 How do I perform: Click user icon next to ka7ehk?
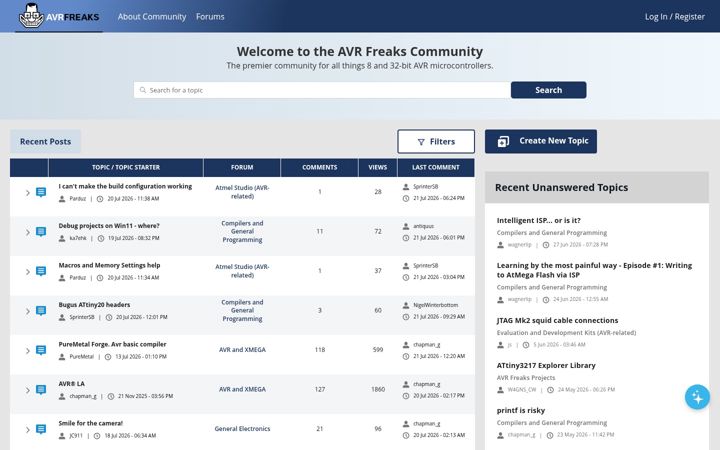(62, 238)
